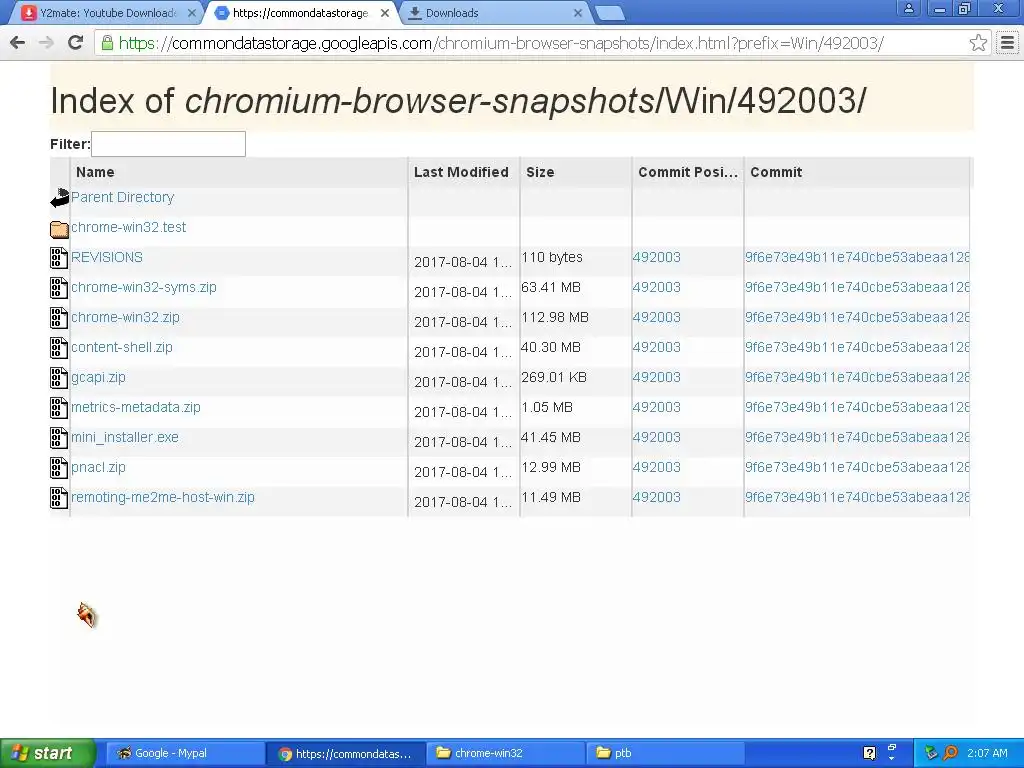Click the file icon beside chrome-win32-syms.zip
Image resolution: width=1024 pixels, height=768 pixels.
tap(59, 288)
